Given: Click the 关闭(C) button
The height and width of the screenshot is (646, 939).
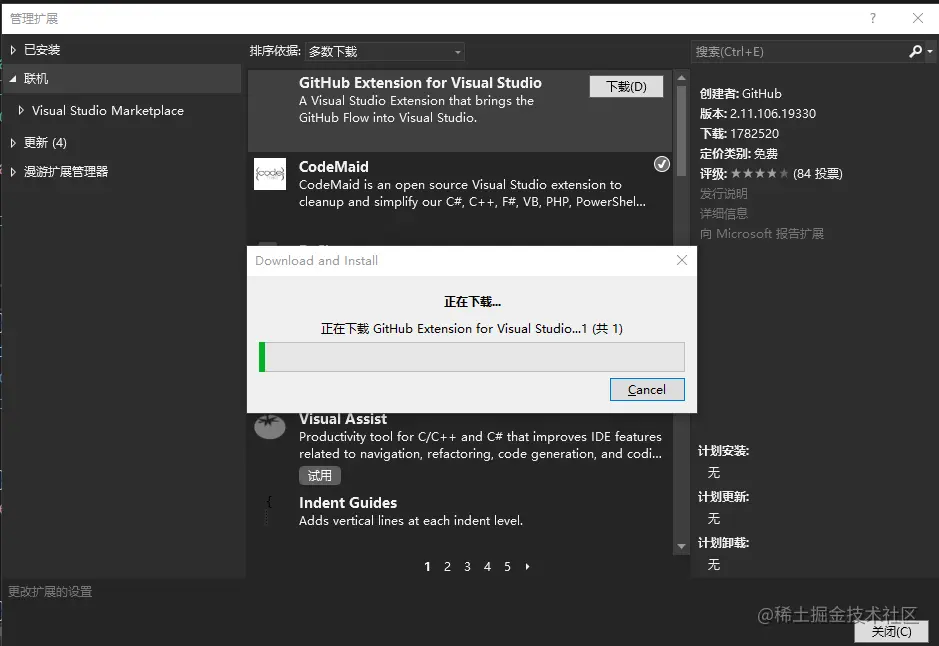Looking at the screenshot, I should pos(891,632).
